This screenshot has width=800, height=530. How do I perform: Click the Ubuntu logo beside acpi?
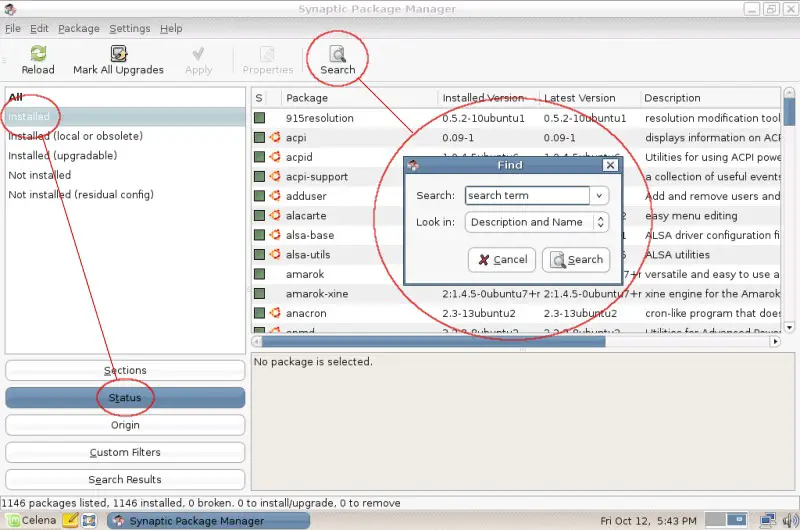(x=275, y=137)
